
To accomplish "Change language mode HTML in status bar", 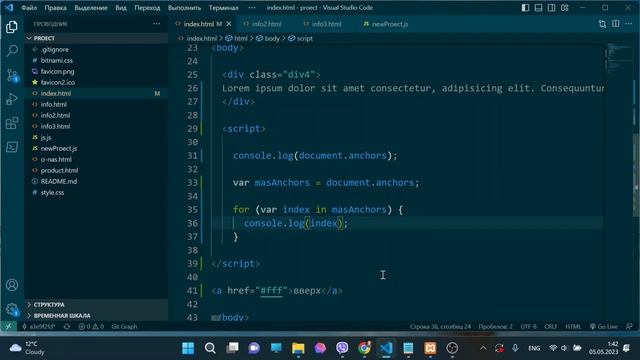I will tap(573, 327).
